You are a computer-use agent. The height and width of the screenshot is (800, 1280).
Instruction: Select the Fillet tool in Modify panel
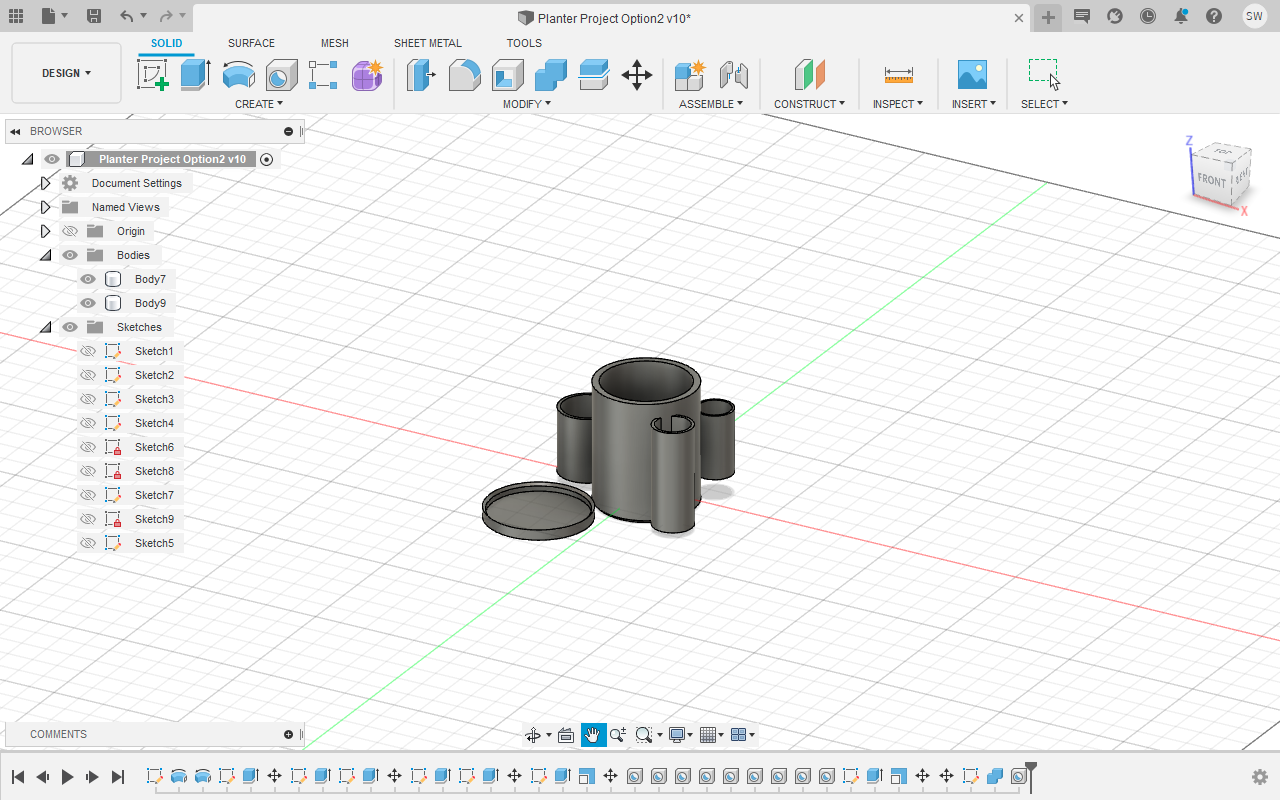[x=464, y=75]
